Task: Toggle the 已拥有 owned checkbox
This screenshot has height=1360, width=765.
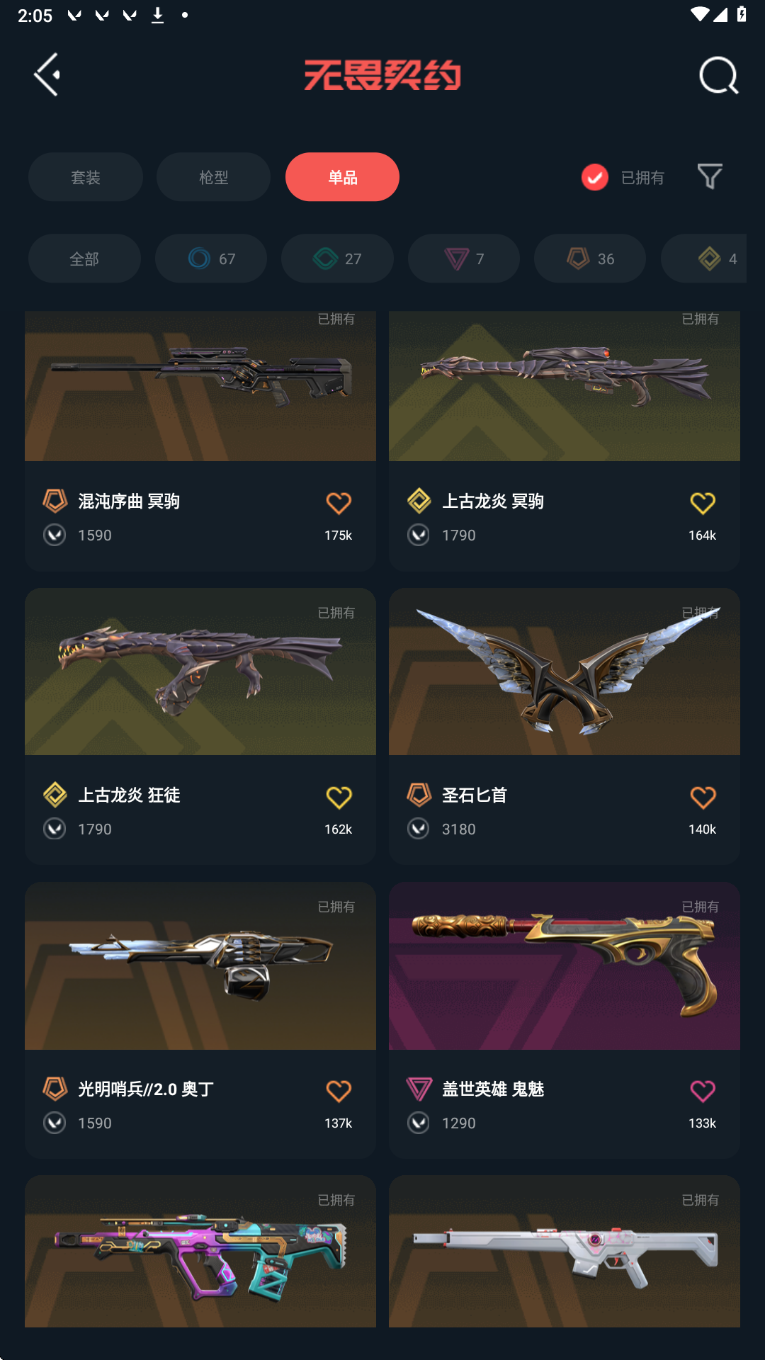Action: point(595,177)
